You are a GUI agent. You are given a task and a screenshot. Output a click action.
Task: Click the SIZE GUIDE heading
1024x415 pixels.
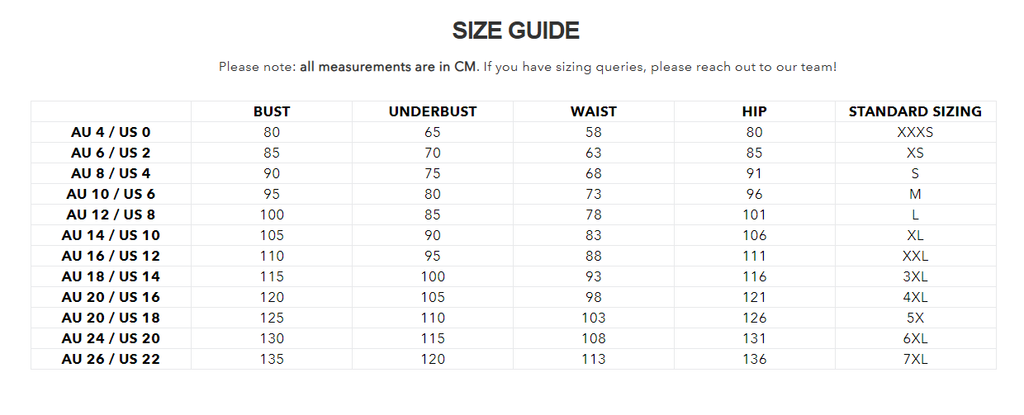point(515,30)
